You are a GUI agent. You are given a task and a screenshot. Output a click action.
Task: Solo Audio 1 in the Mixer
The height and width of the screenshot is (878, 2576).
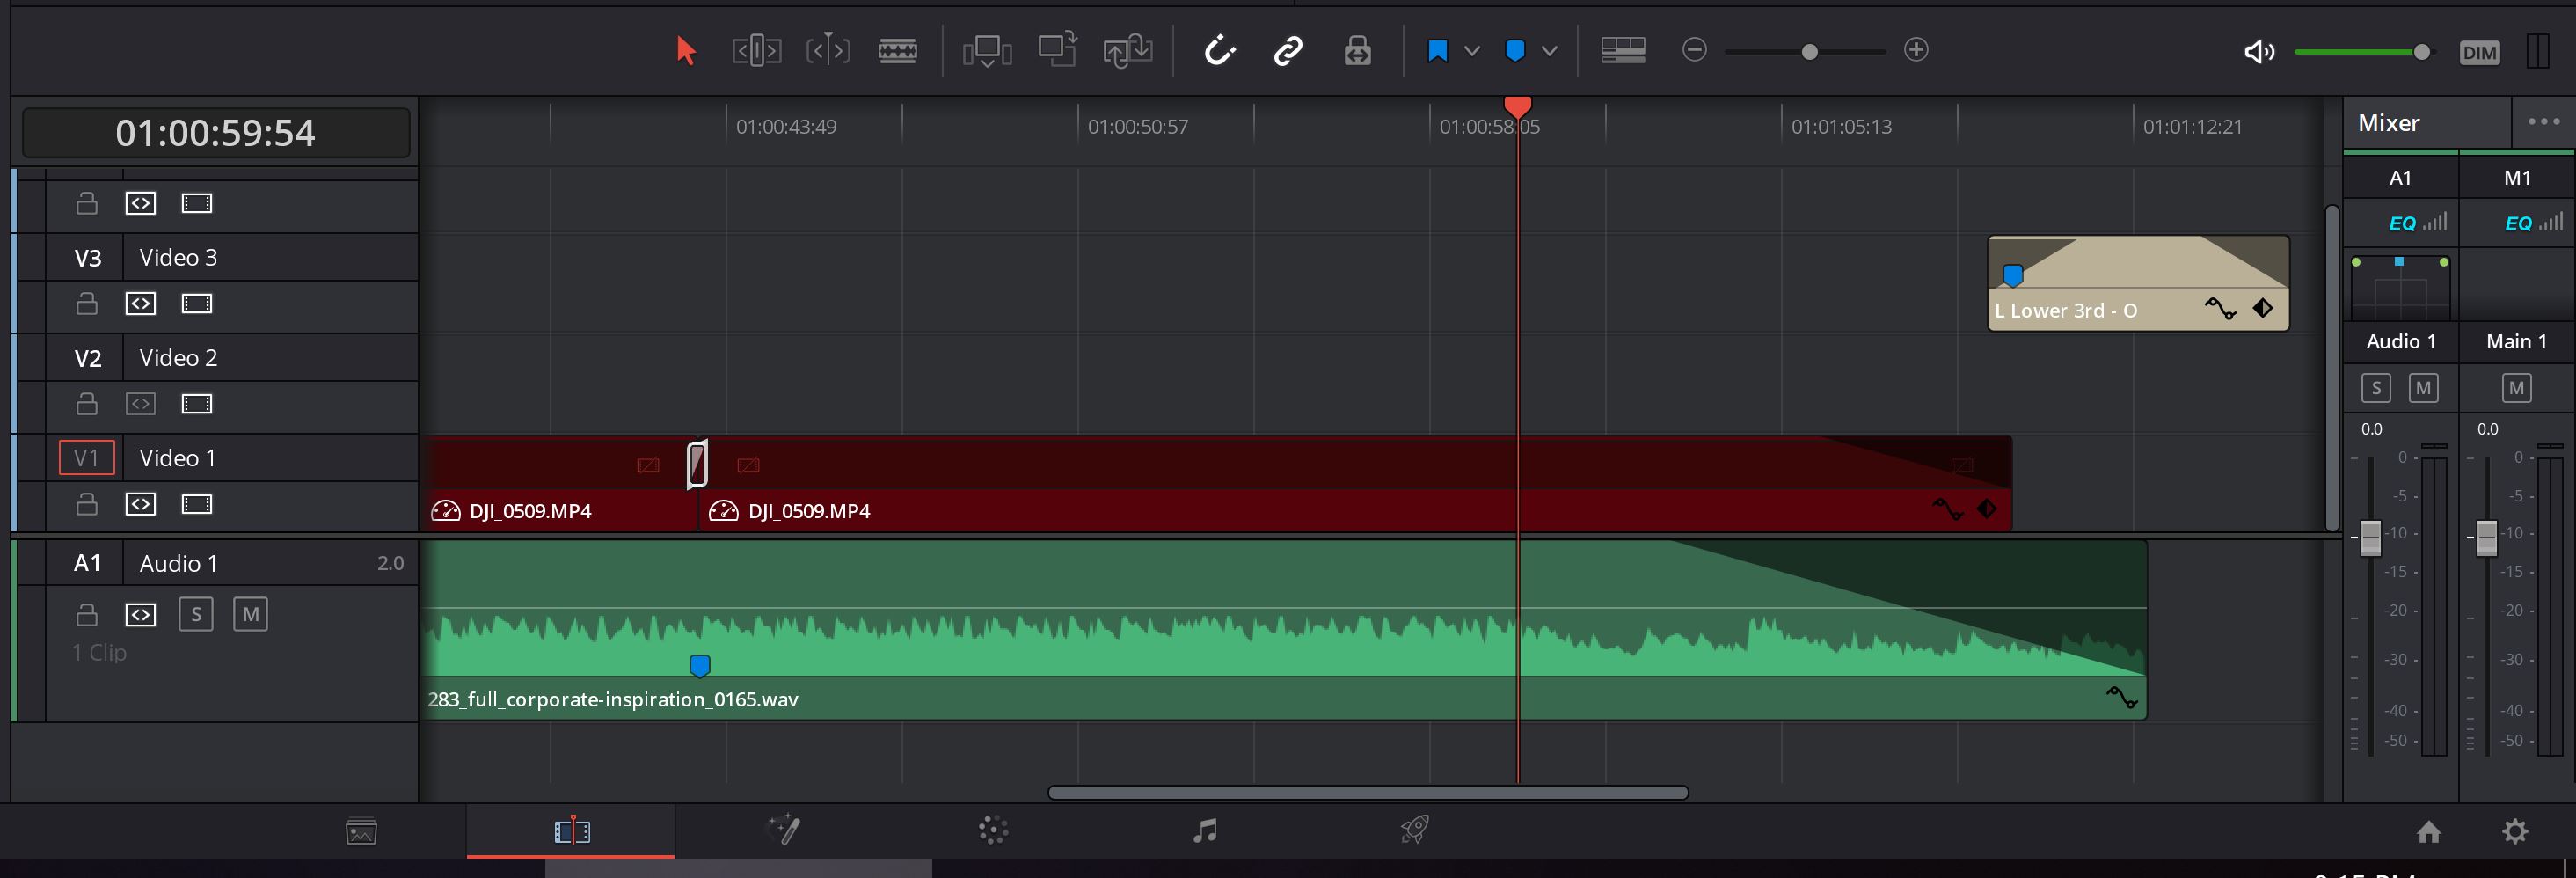tap(2376, 388)
